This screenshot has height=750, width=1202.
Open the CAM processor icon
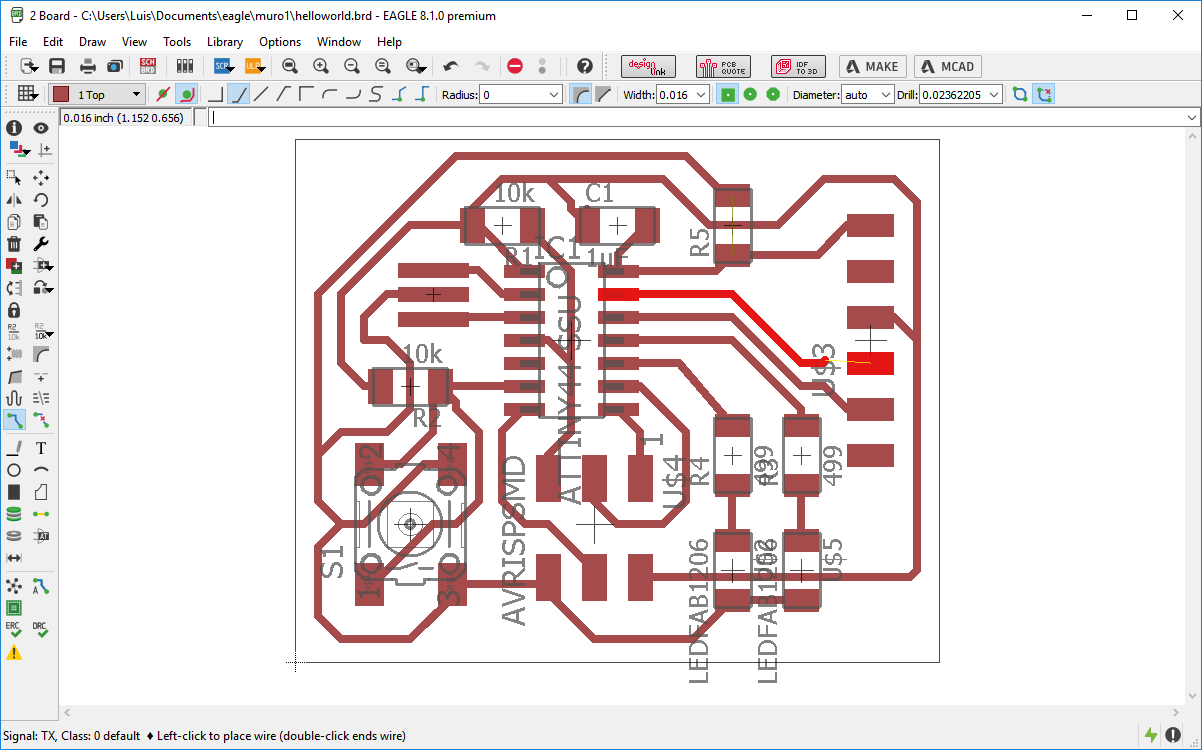coord(115,66)
